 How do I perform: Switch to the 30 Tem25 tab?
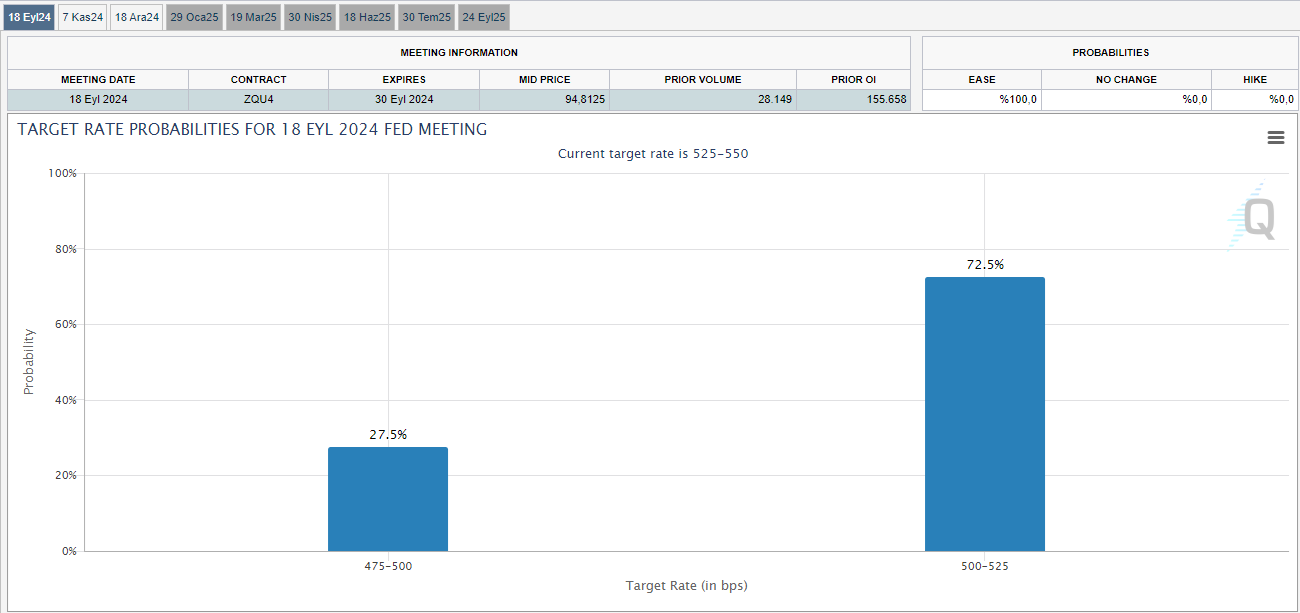[x=426, y=17]
